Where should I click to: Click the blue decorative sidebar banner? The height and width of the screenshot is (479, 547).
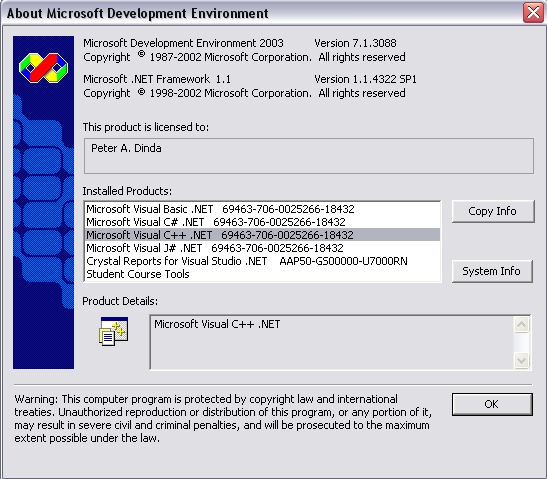pos(43,202)
